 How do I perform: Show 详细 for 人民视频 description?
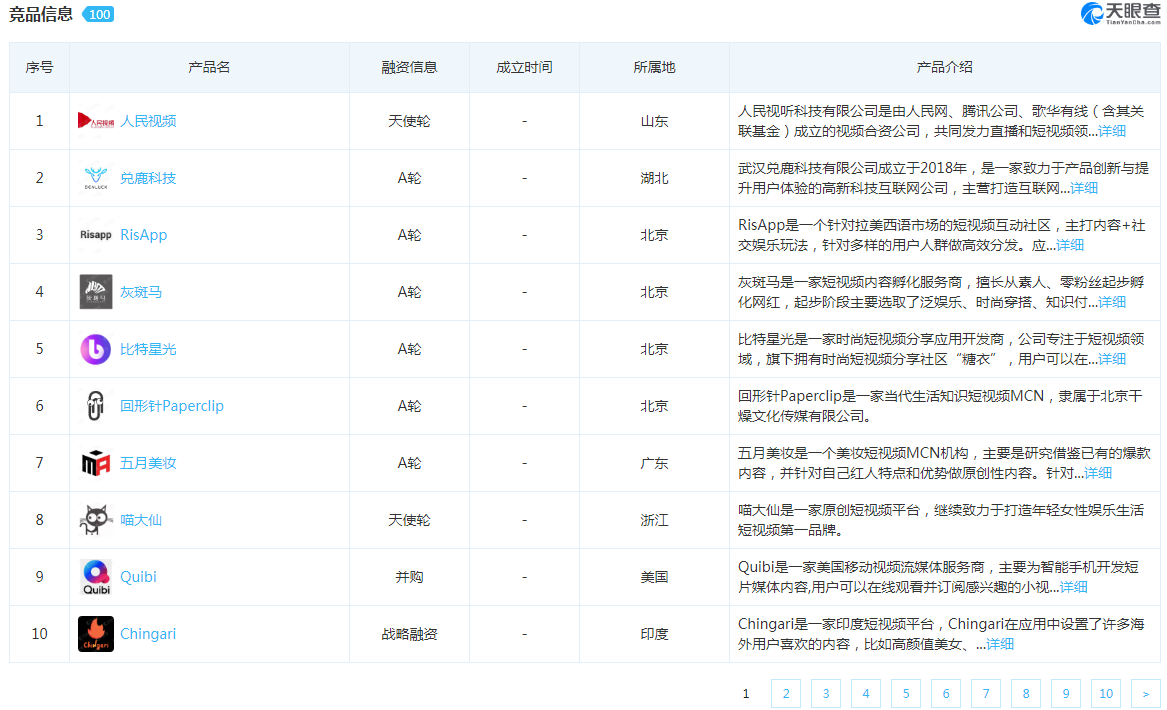point(1112,131)
